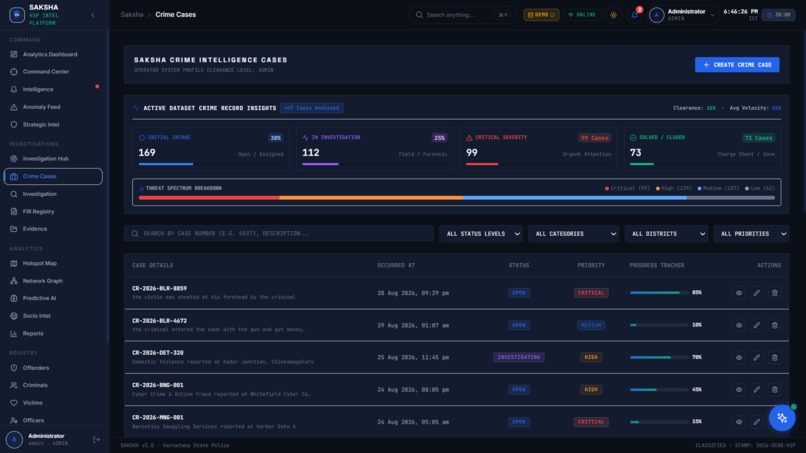806x453 pixels.
Task: Click the Evidence folder icon
Action: [14, 229]
